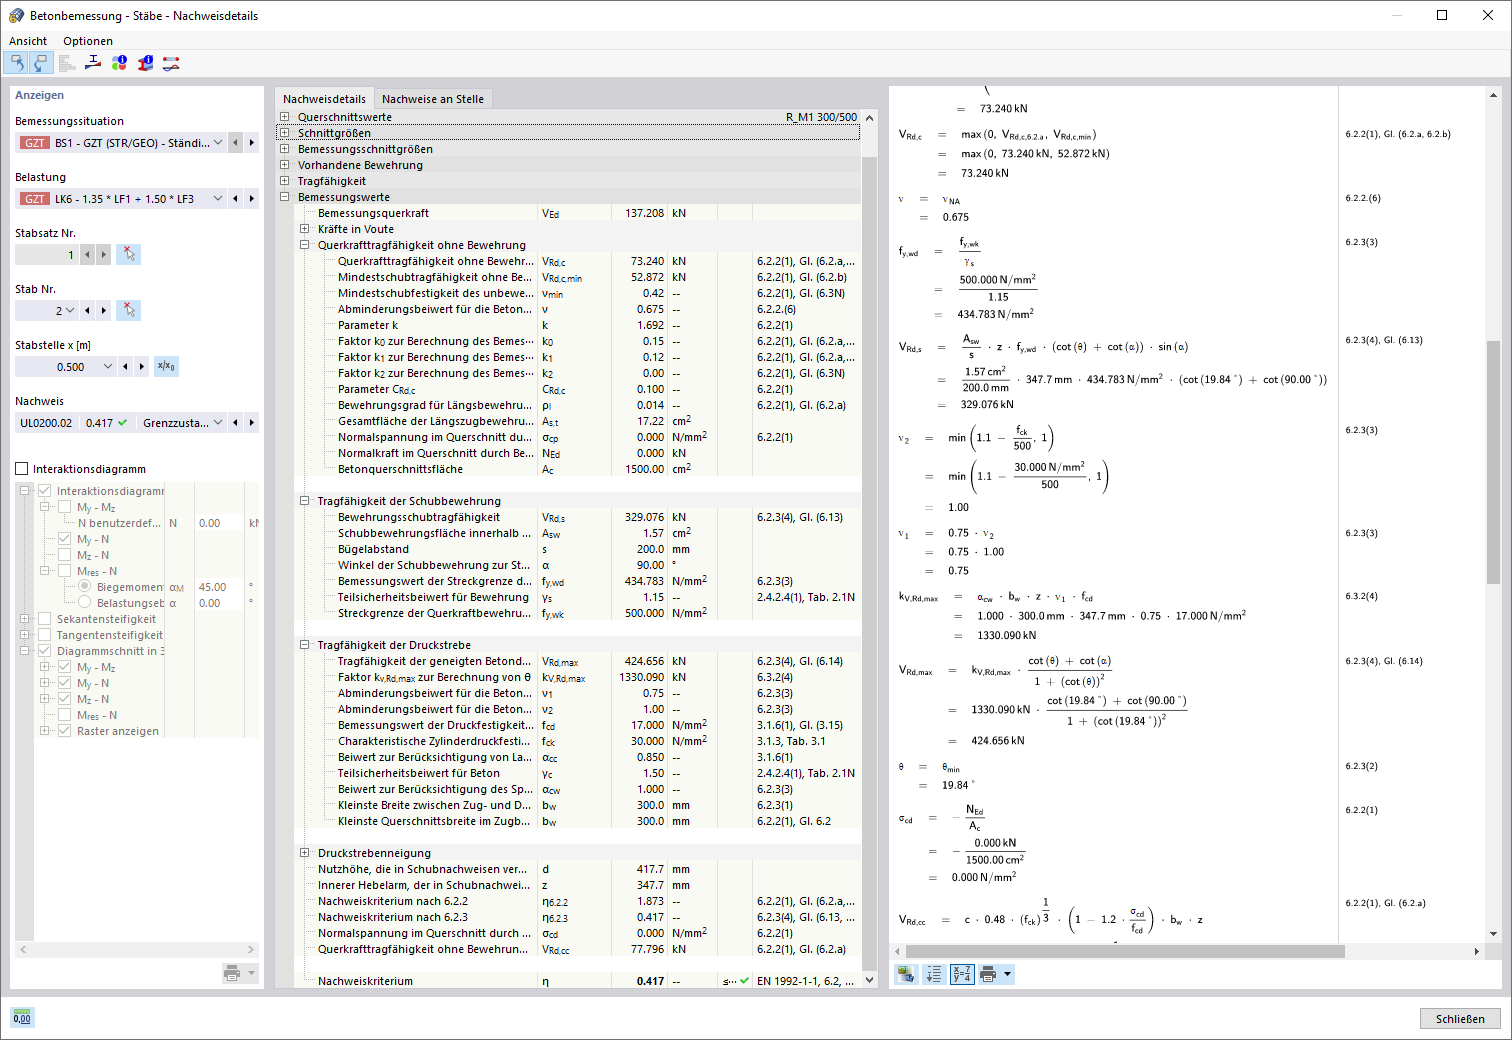Go to the next Nachweis with right arrow
The width and height of the screenshot is (1512, 1040).
(252, 423)
